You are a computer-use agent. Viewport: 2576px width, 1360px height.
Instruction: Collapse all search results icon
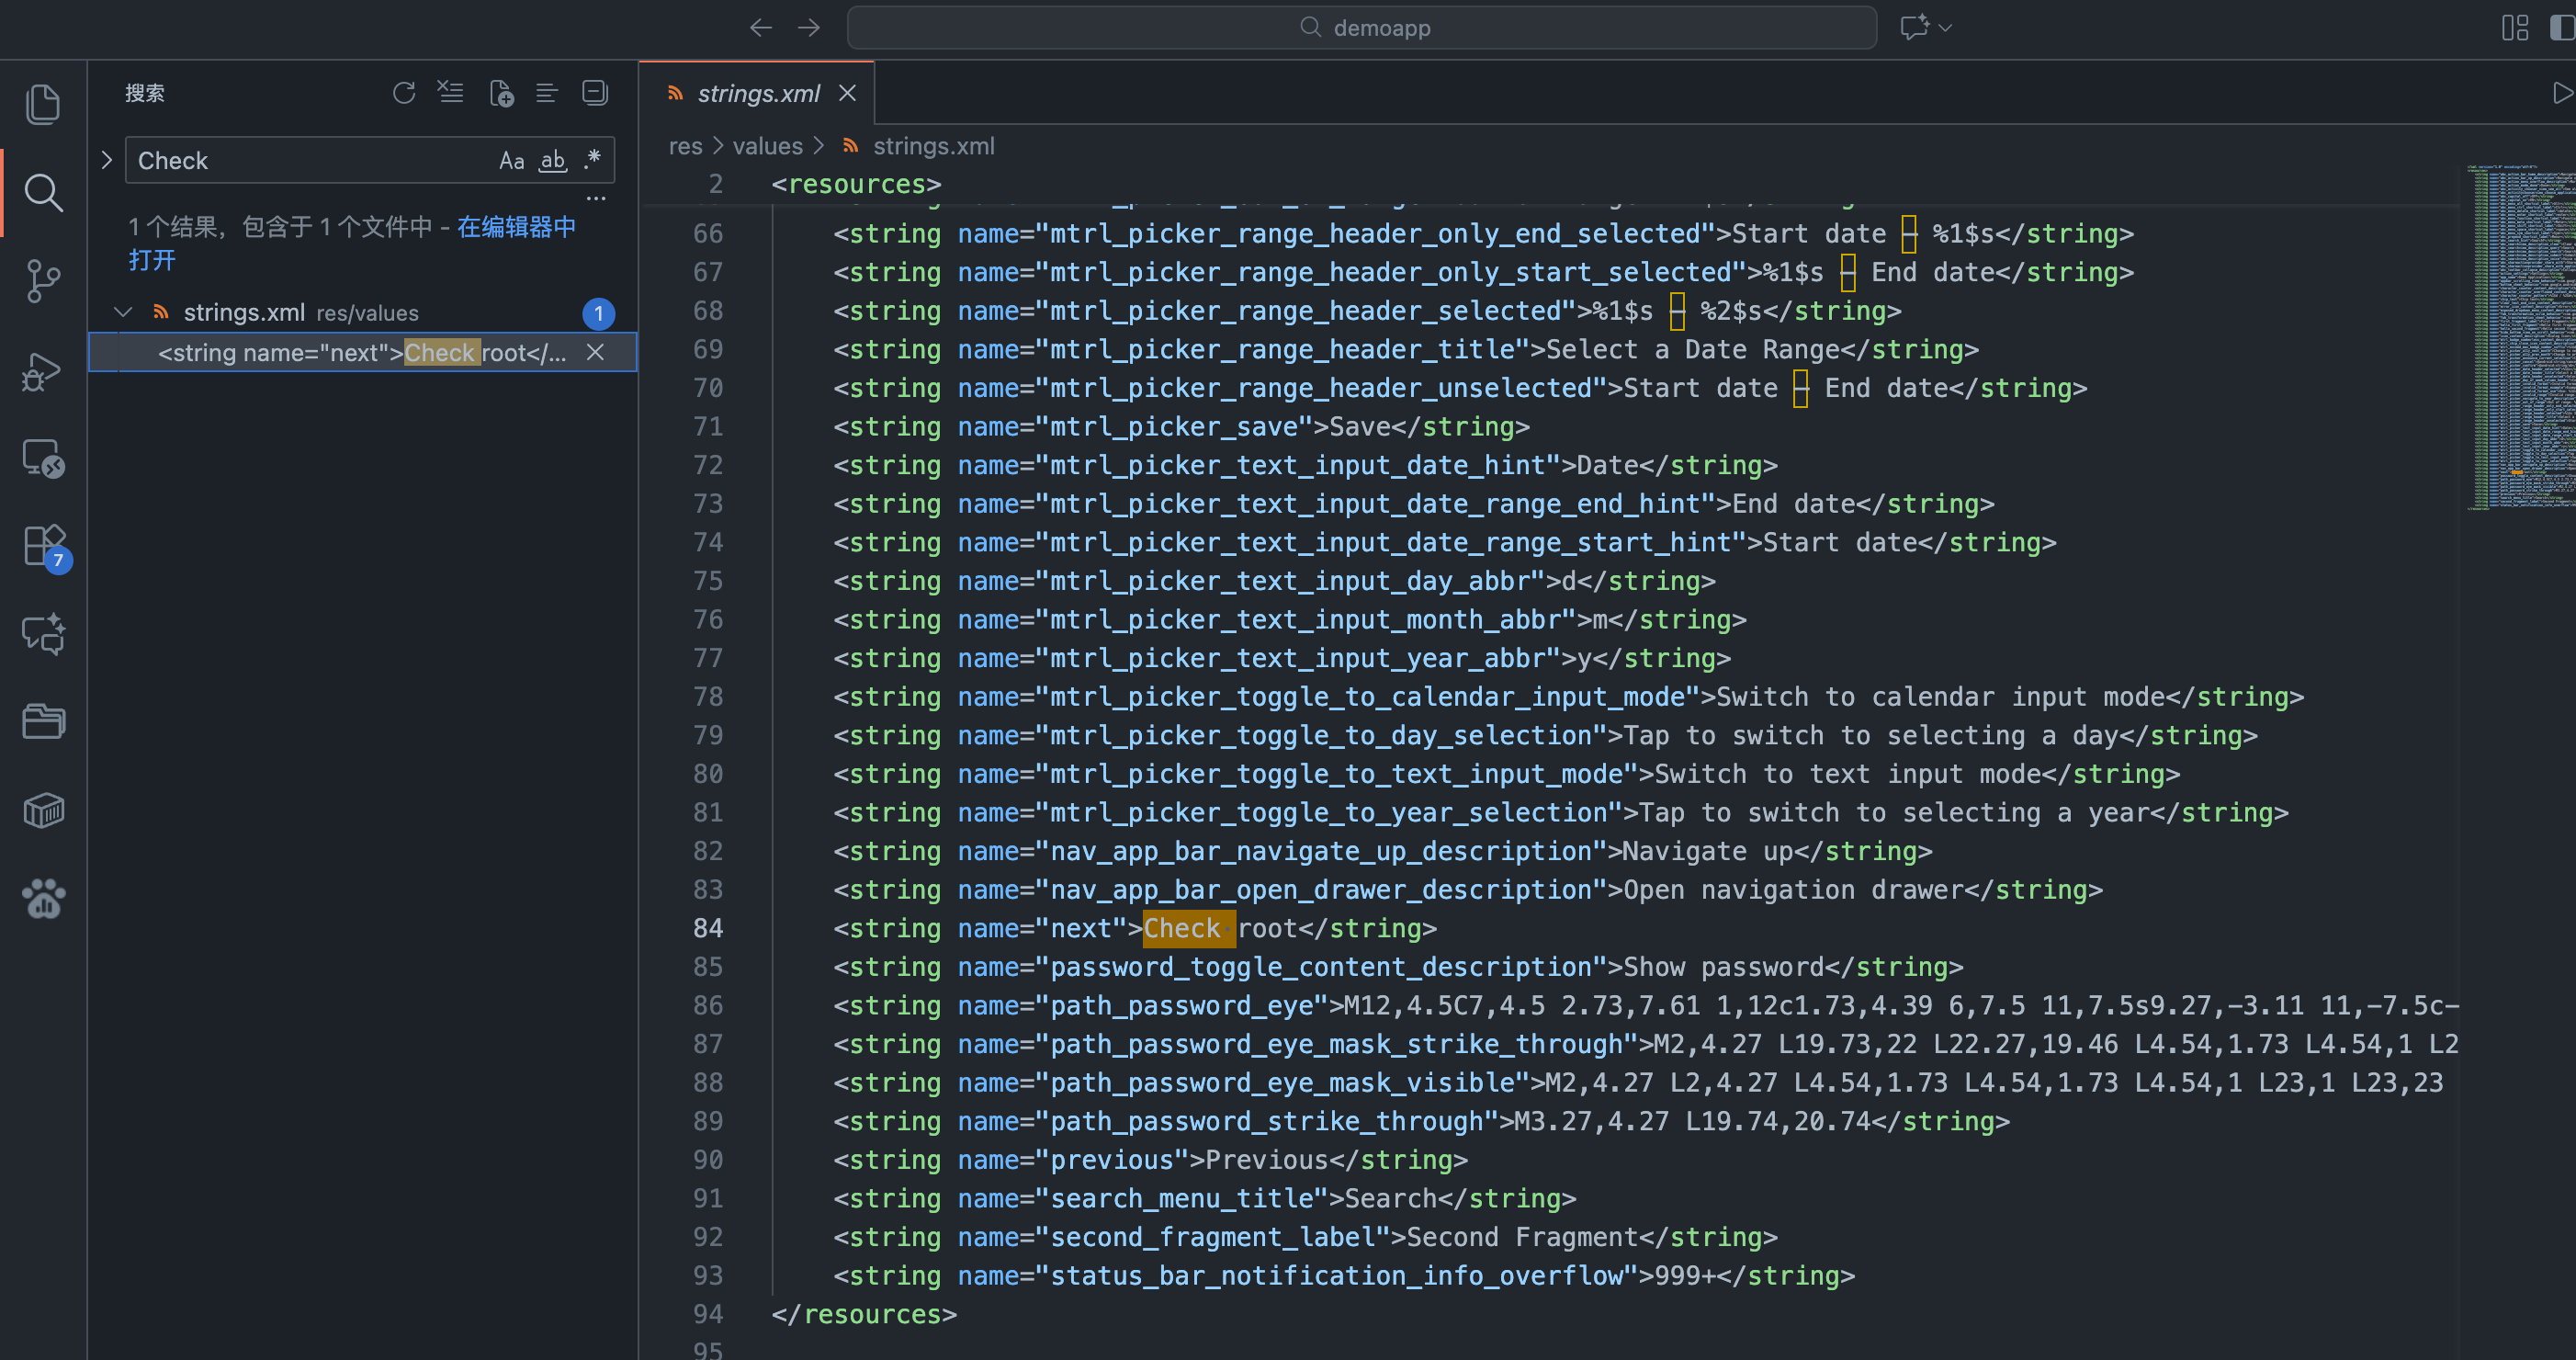coord(595,93)
